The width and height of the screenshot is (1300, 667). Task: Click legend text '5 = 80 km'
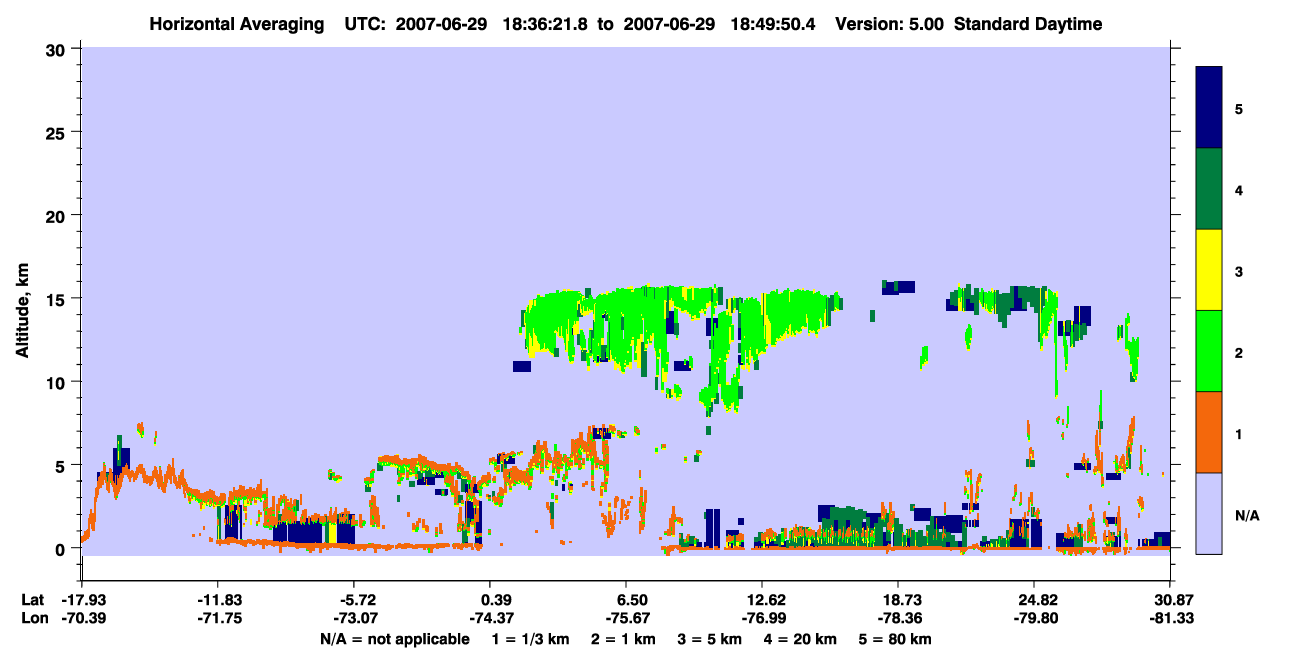896,639
